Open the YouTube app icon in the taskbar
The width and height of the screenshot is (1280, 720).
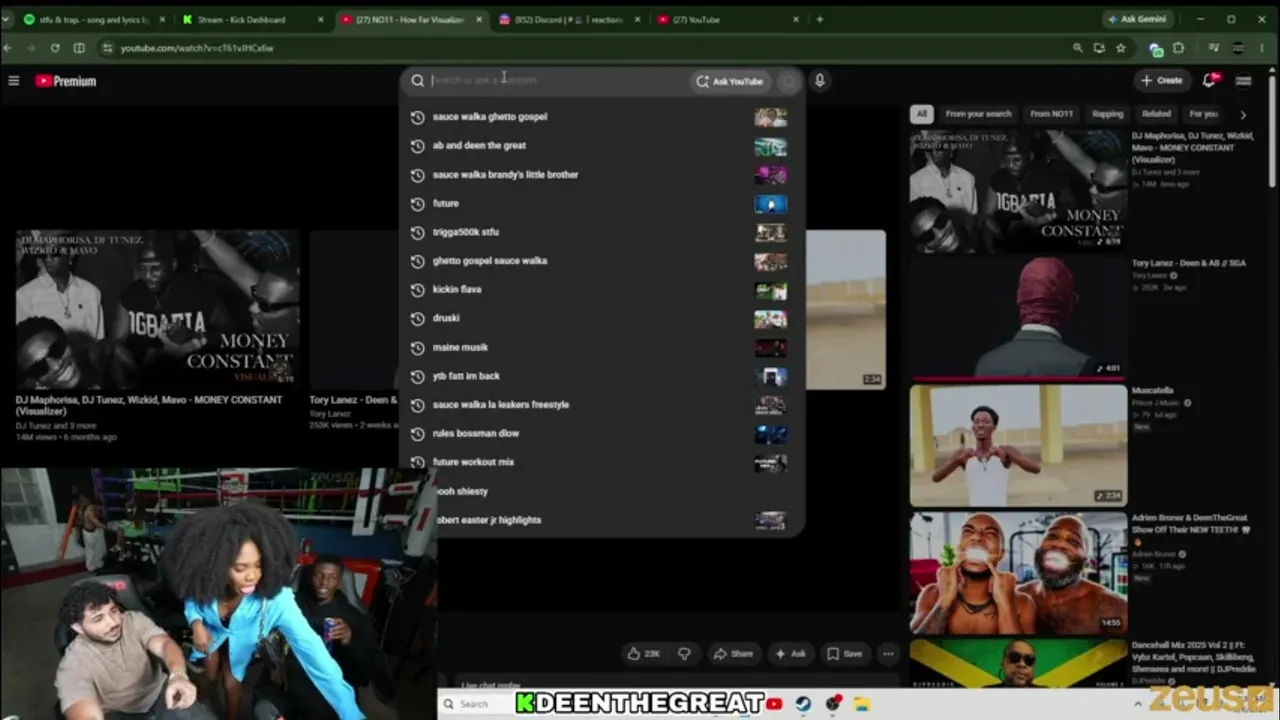[774, 704]
